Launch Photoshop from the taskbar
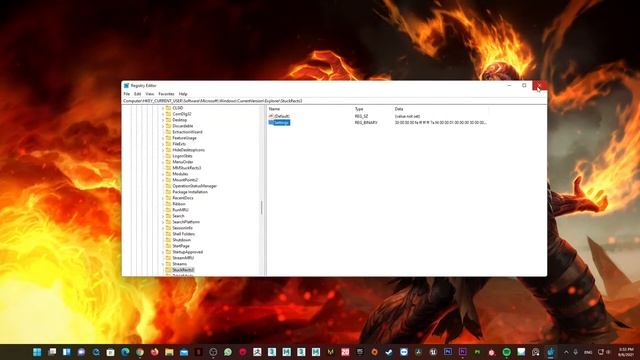The height and width of the screenshot is (360, 640). pyautogui.click(x=448, y=352)
